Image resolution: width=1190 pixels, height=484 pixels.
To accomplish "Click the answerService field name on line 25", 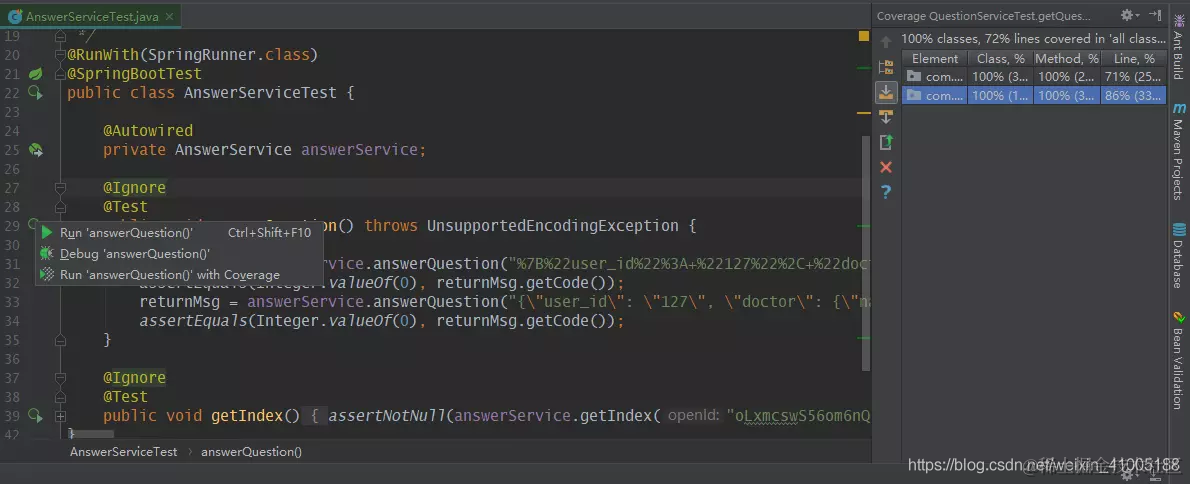I will 359,150.
